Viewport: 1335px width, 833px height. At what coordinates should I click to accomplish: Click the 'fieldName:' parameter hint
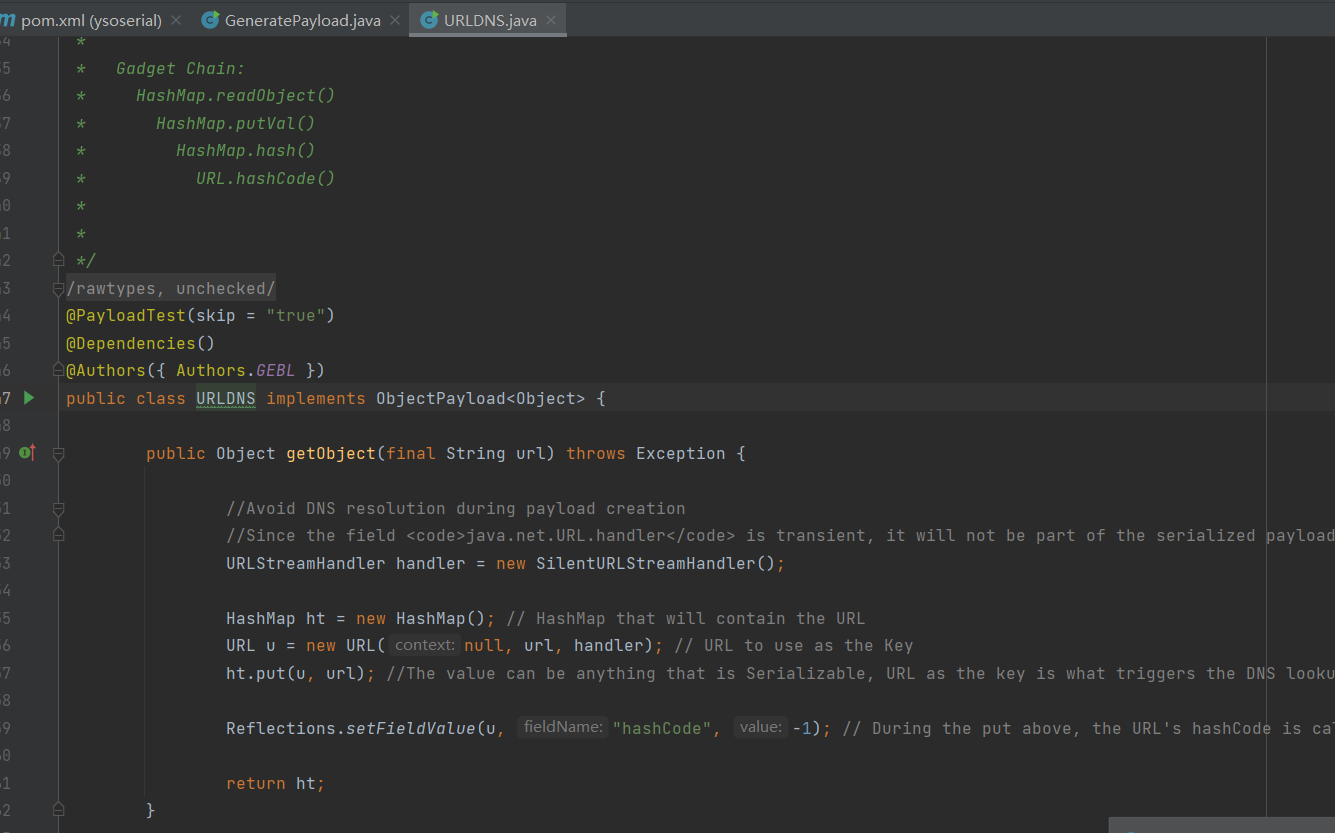[564, 728]
